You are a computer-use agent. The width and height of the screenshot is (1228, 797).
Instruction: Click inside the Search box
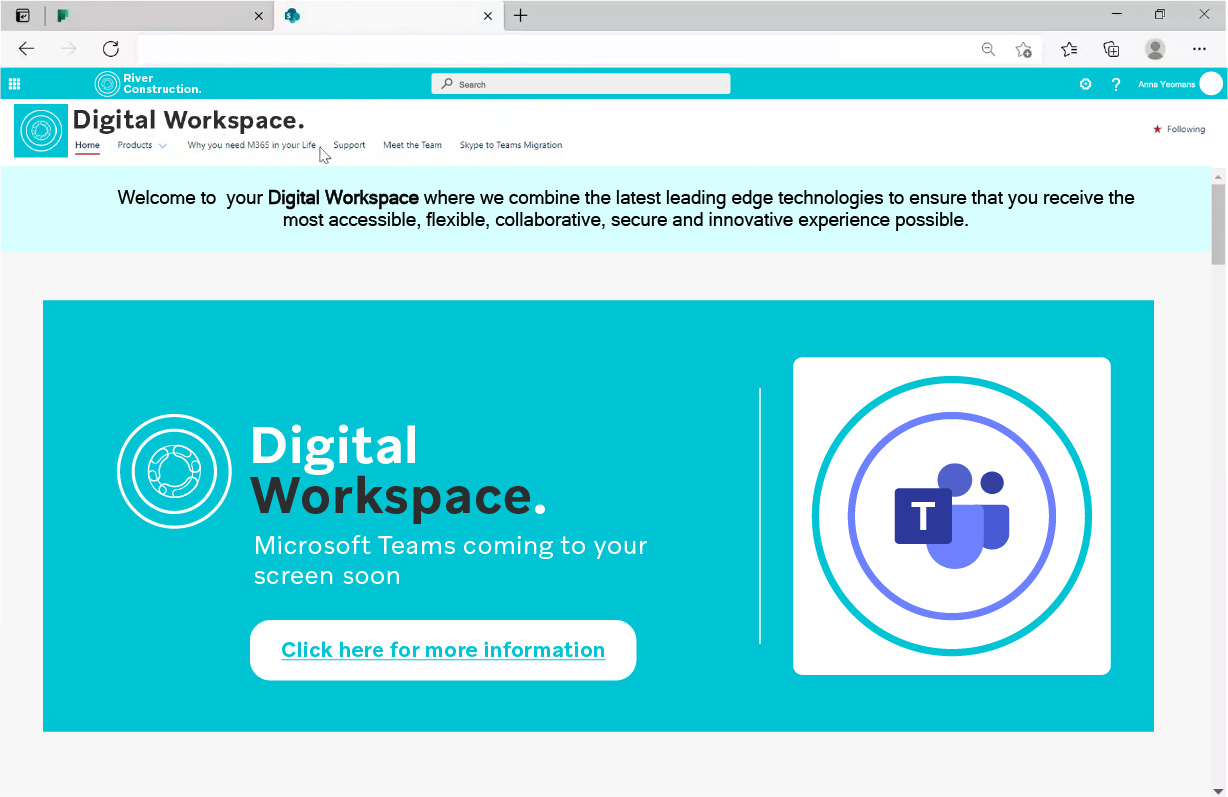[580, 83]
